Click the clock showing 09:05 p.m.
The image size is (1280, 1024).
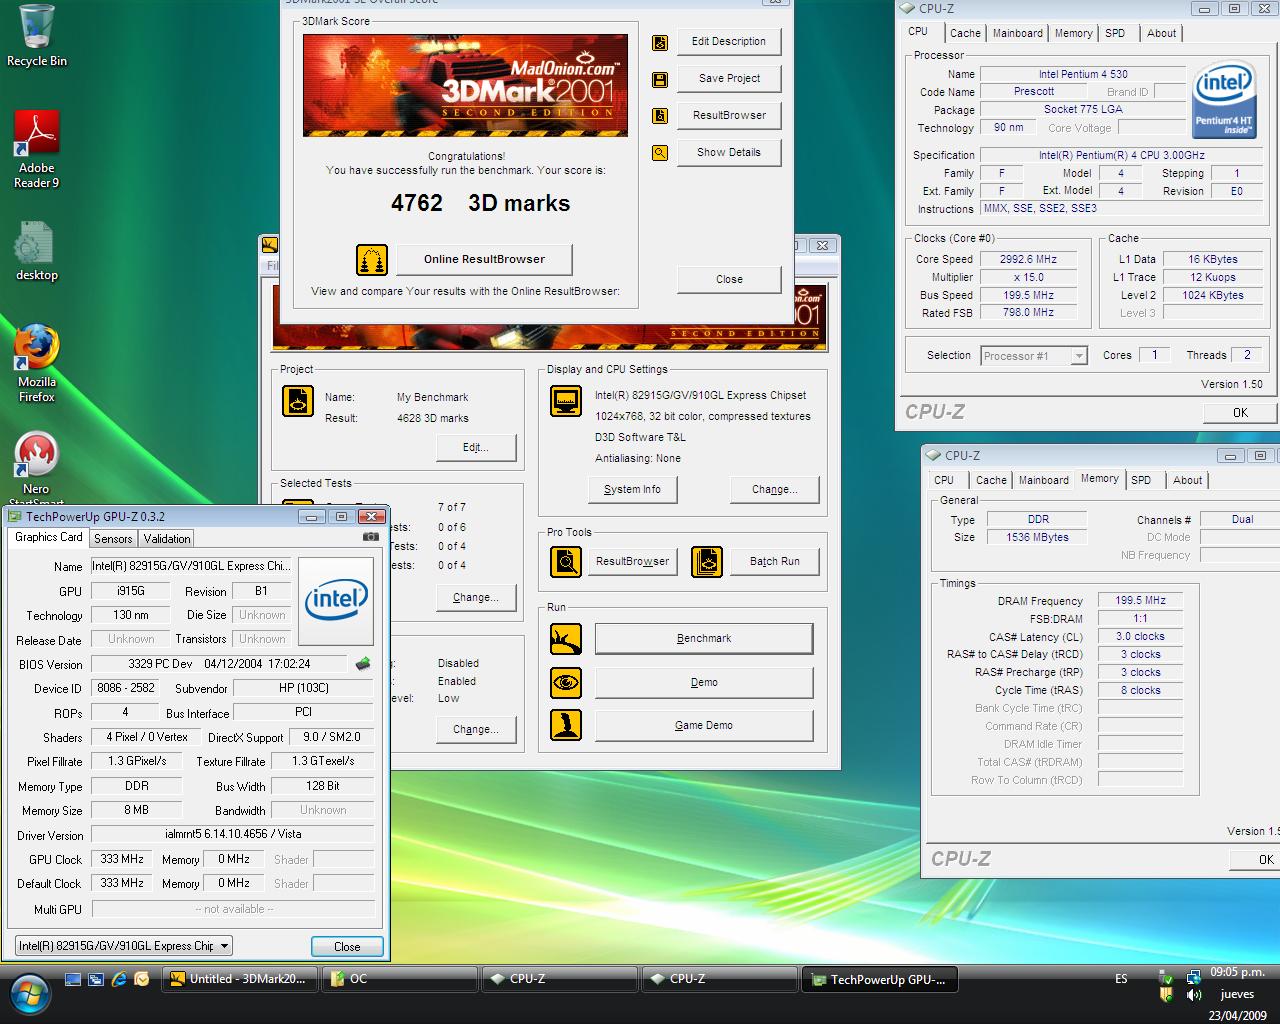1237,972
